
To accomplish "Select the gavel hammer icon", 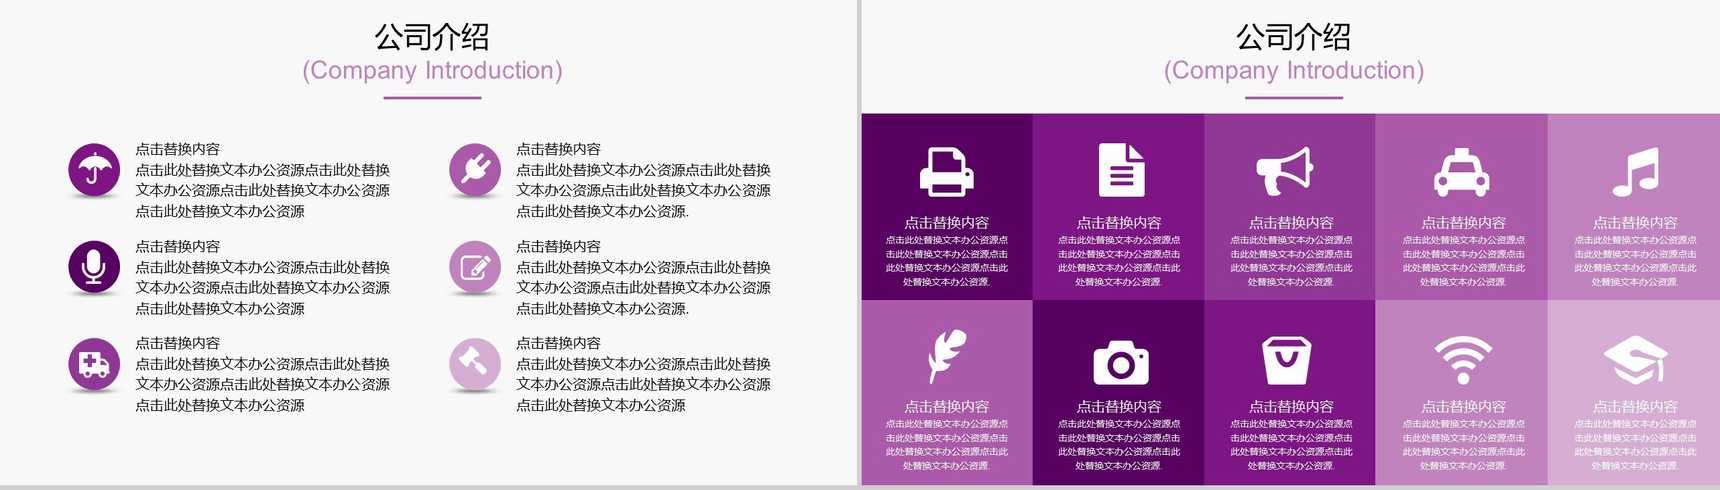I will point(475,363).
